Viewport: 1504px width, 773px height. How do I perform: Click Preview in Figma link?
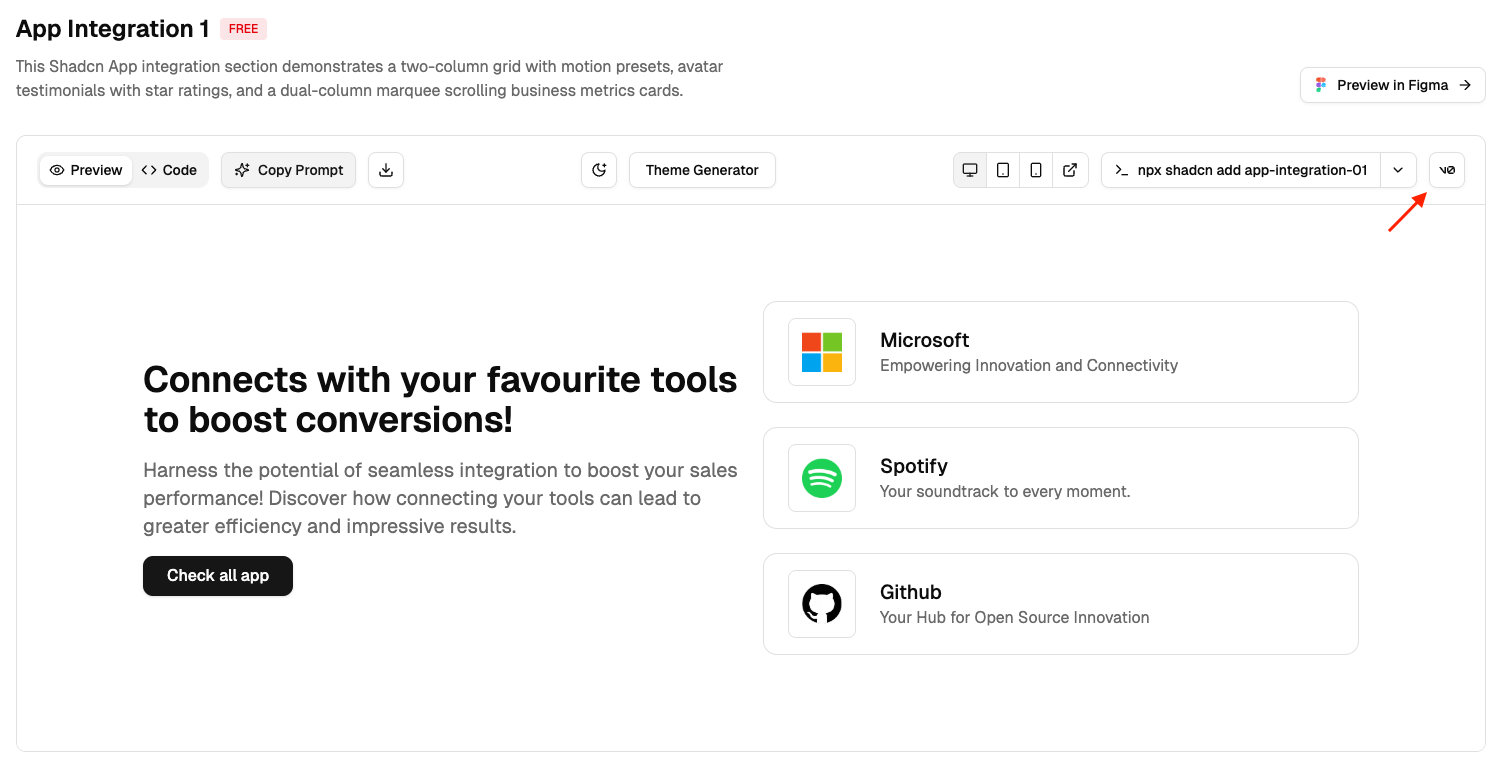pyautogui.click(x=1392, y=85)
